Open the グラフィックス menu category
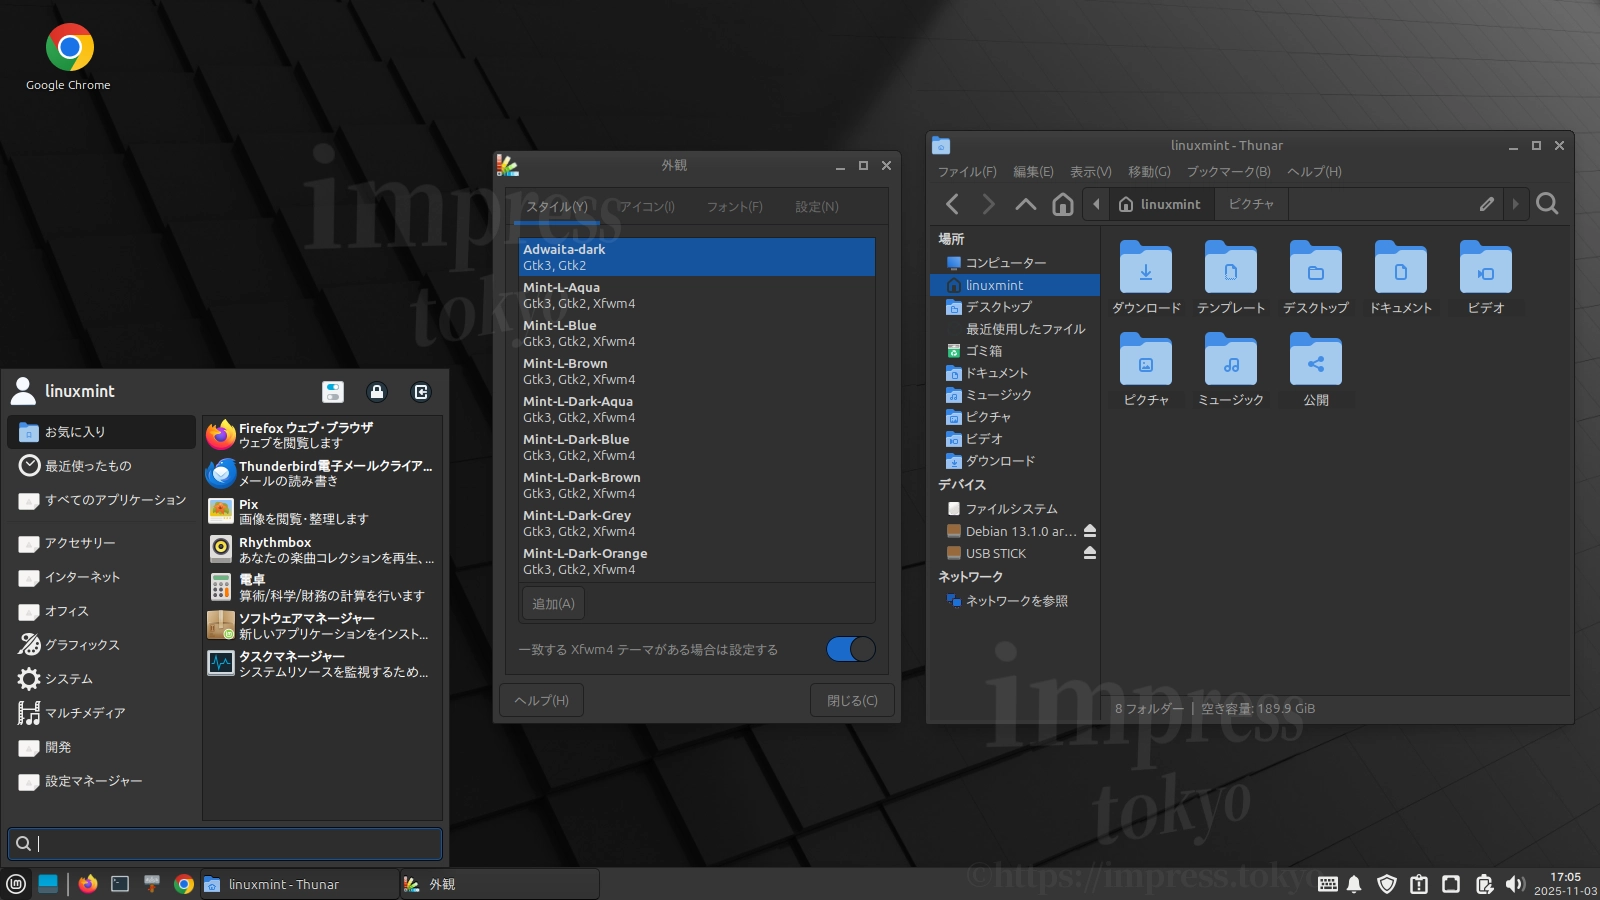 [x=102, y=645]
